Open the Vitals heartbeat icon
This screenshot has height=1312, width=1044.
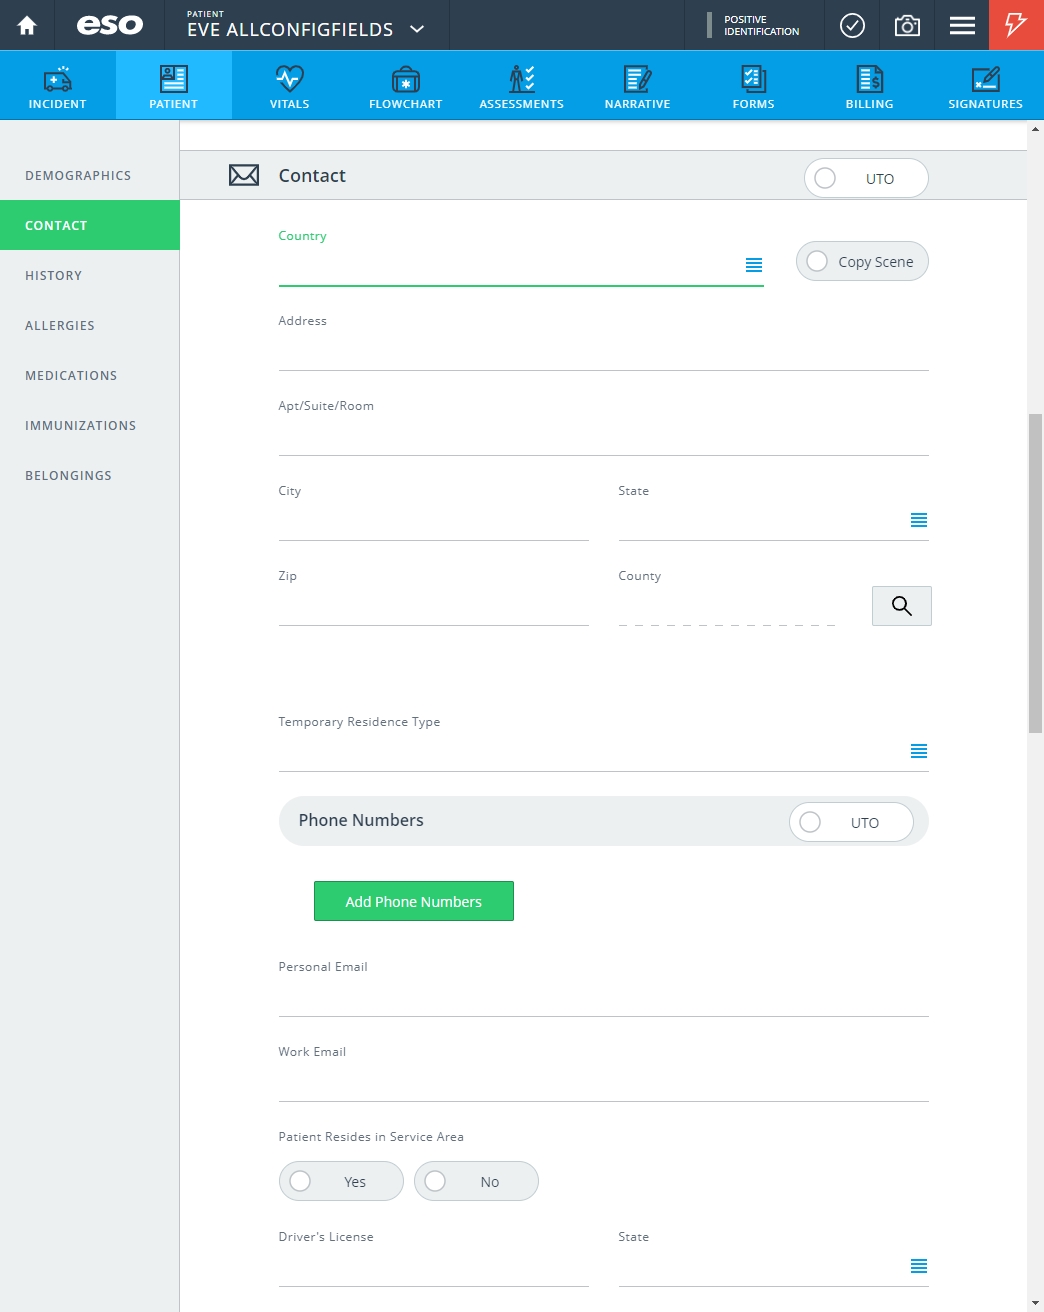point(290,79)
